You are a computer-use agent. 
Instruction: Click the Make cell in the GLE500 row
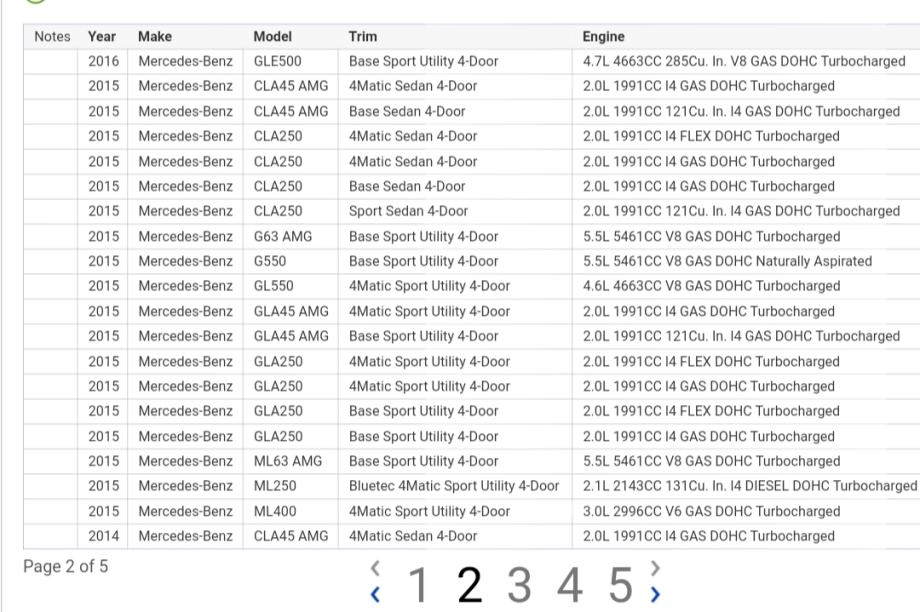pyautogui.click(x=185, y=61)
